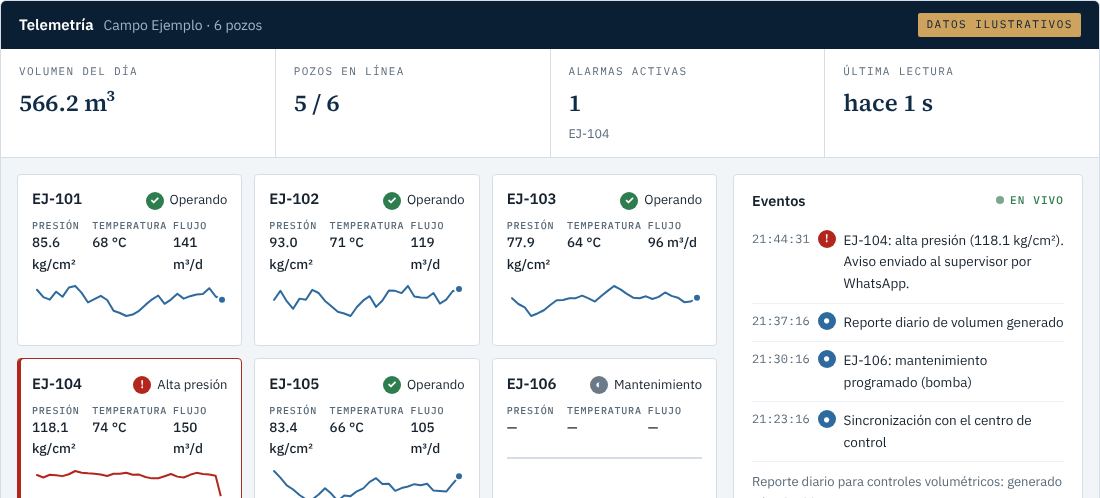Viewport: 1100px width, 498px height.
Task: Open the EJ-102 well card title
Action: (294, 199)
